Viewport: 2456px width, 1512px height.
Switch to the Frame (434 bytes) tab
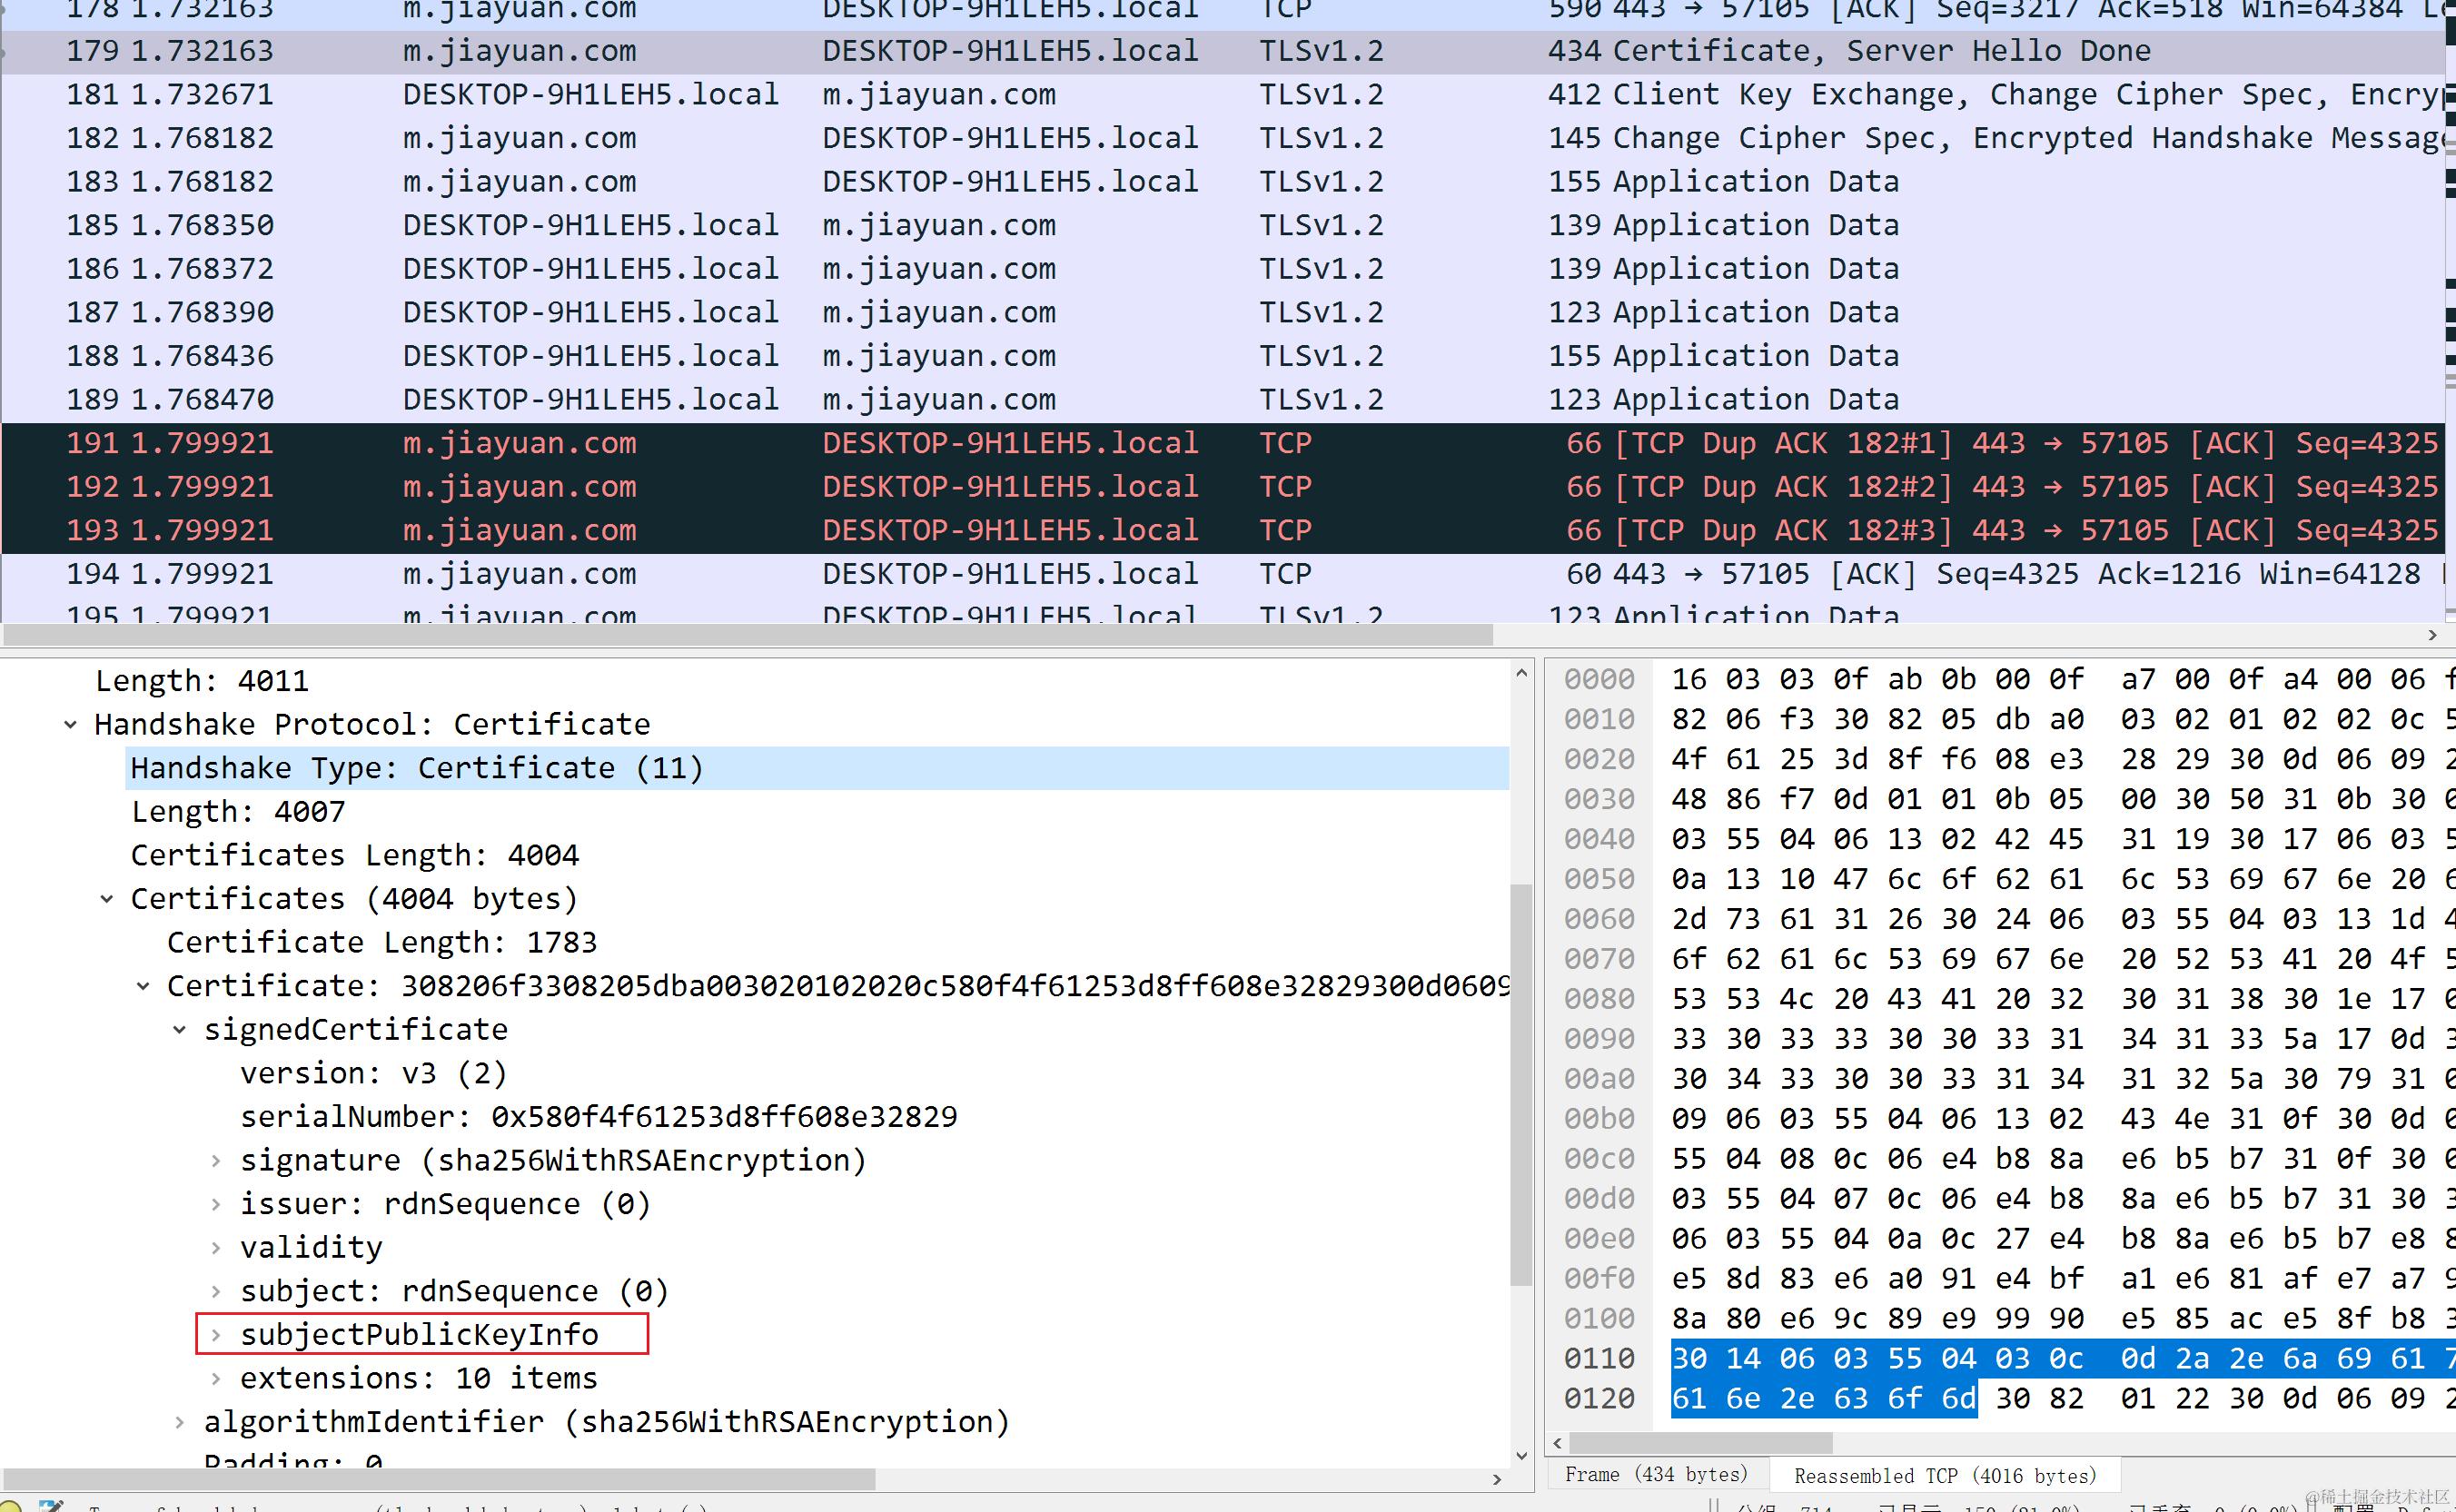point(1656,1474)
